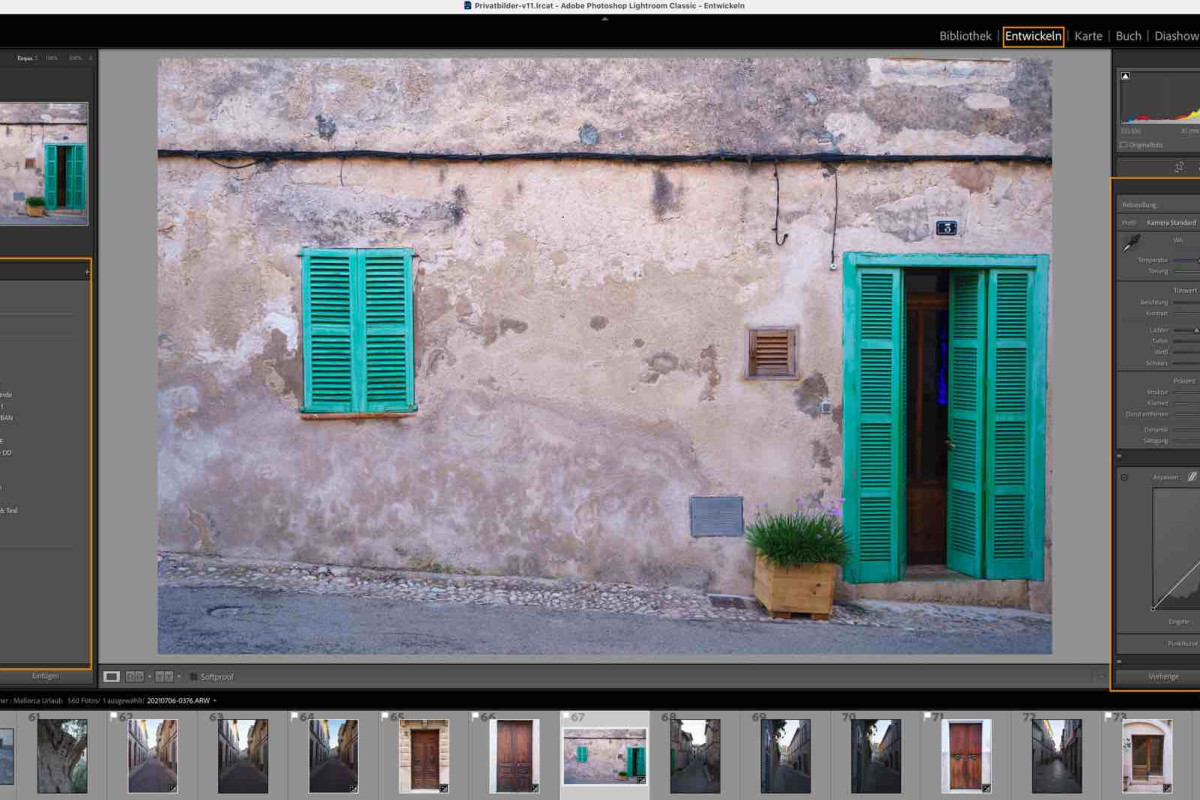The width and height of the screenshot is (1200, 800).
Task: Select filmstrip thumbnail 66 wooden door
Action: point(514,756)
